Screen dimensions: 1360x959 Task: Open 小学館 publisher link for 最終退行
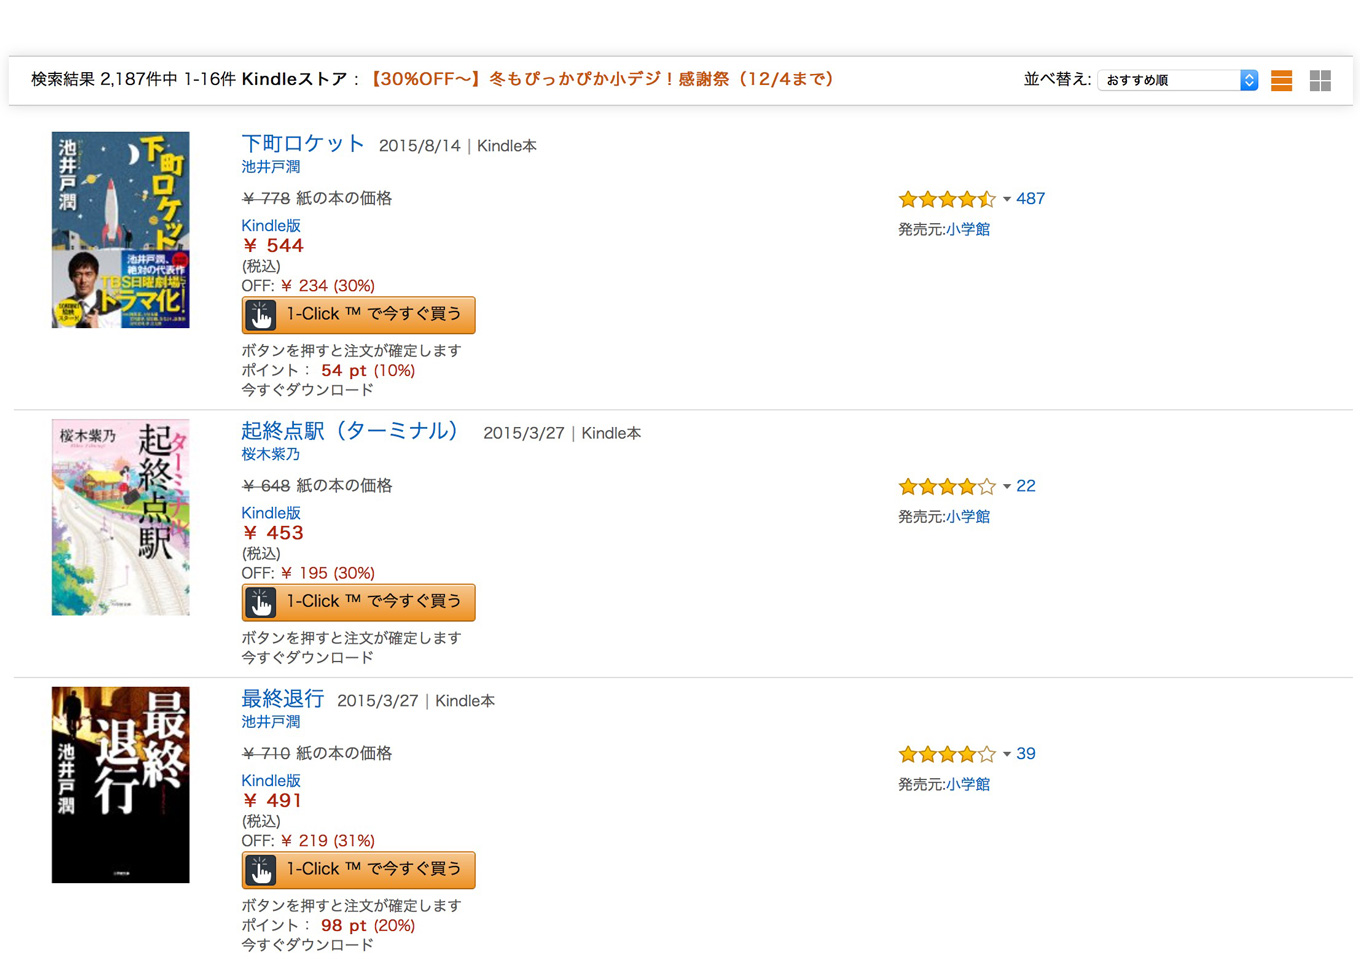968,785
